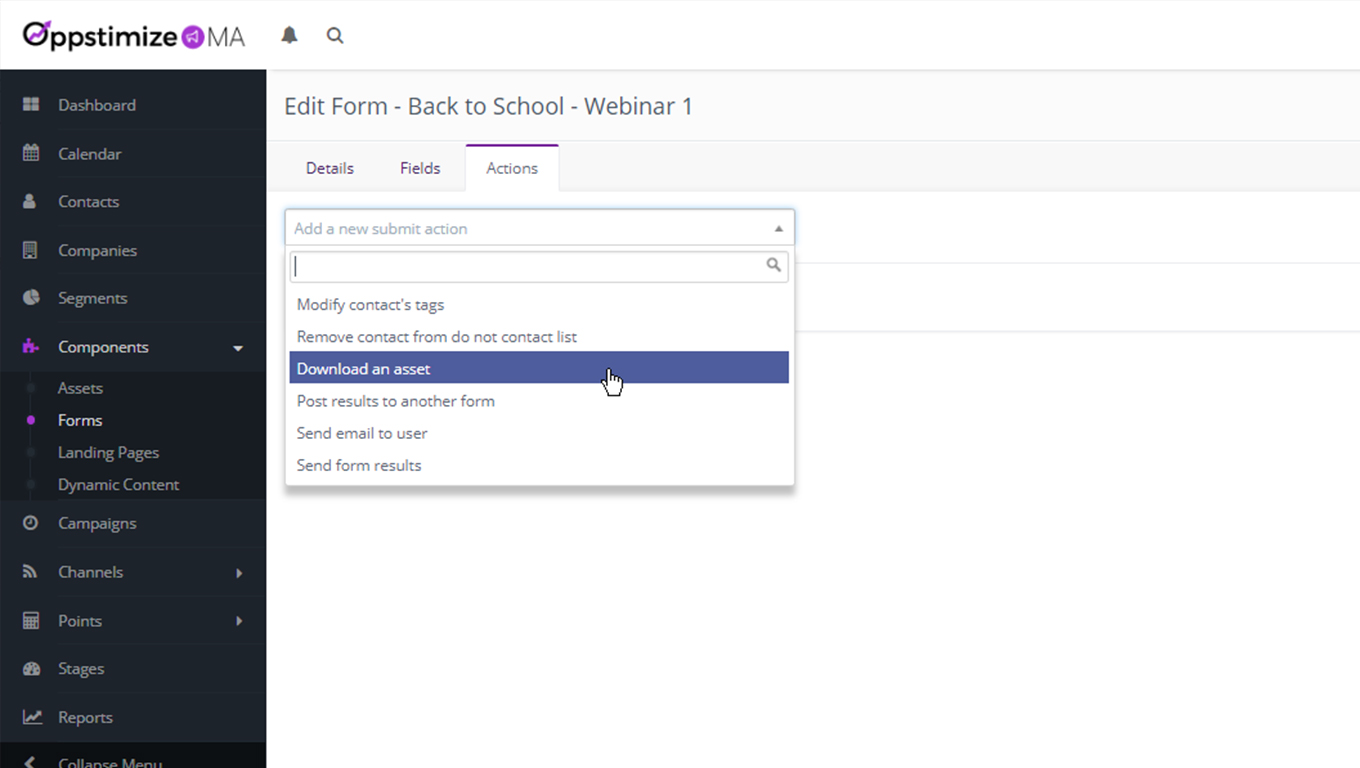Click the Campaigns clock icon
Viewport: 1360px width, 768px height.
(x=31, y=523)
